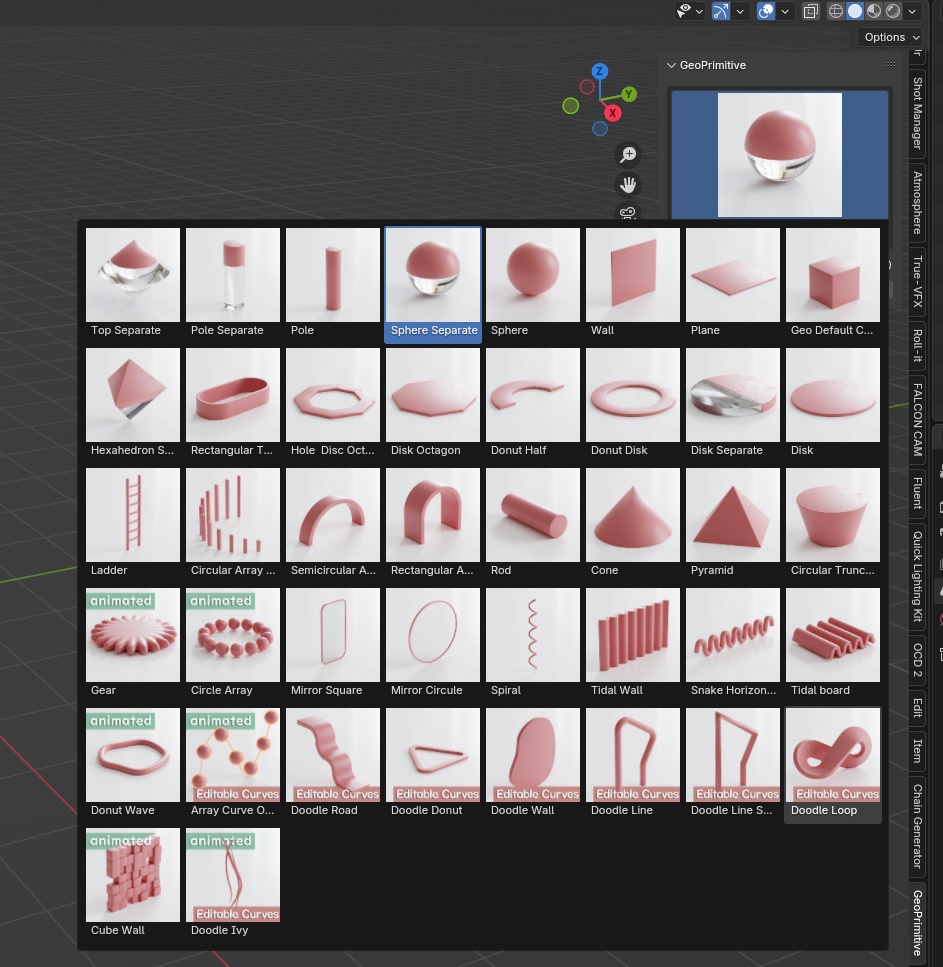Choose the Disk Octagon primitive
Viewport: 943px width, 967px height.
[432, 403]
